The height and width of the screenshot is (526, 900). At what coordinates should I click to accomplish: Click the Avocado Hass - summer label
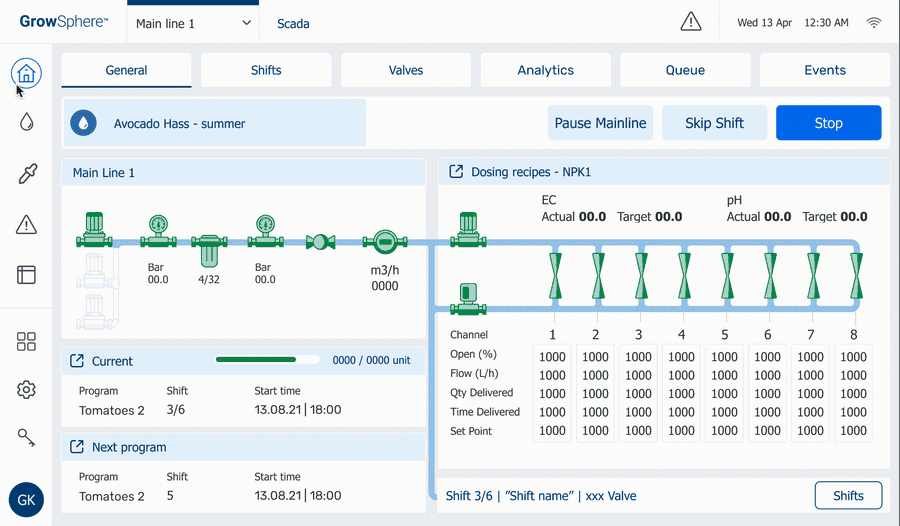179,123
